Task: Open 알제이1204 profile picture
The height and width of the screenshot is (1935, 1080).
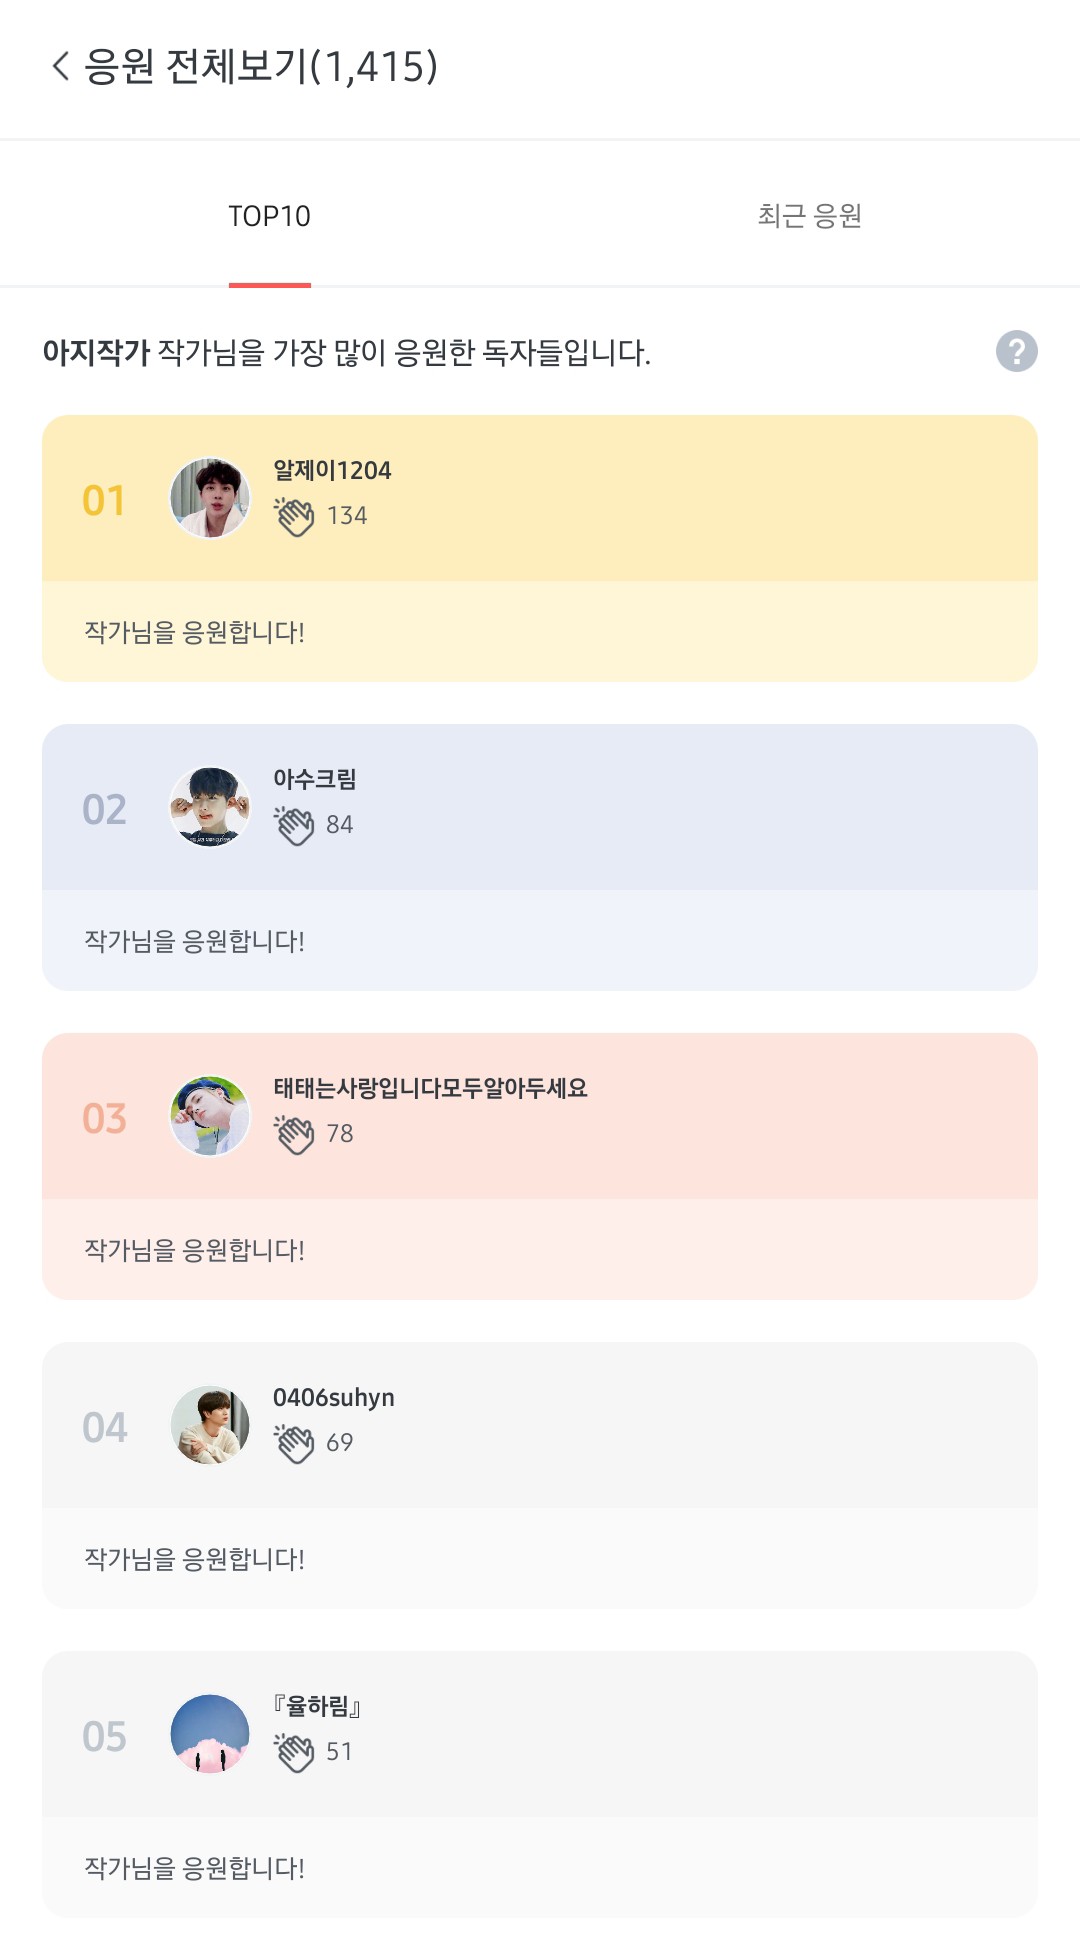Action: pos(210,498)
